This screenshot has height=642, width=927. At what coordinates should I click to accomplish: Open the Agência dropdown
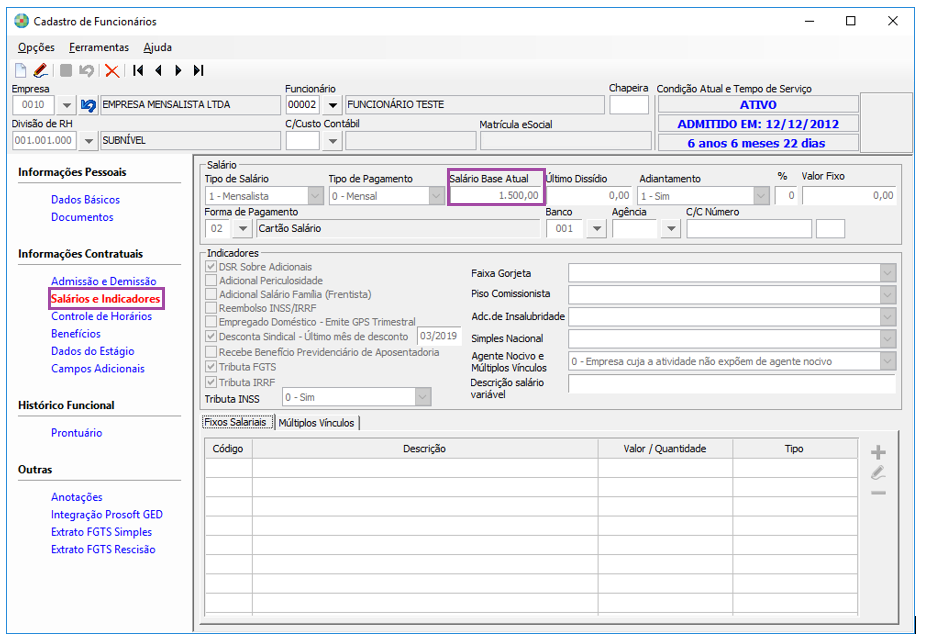pyautogui.click(x=671, y=229)
